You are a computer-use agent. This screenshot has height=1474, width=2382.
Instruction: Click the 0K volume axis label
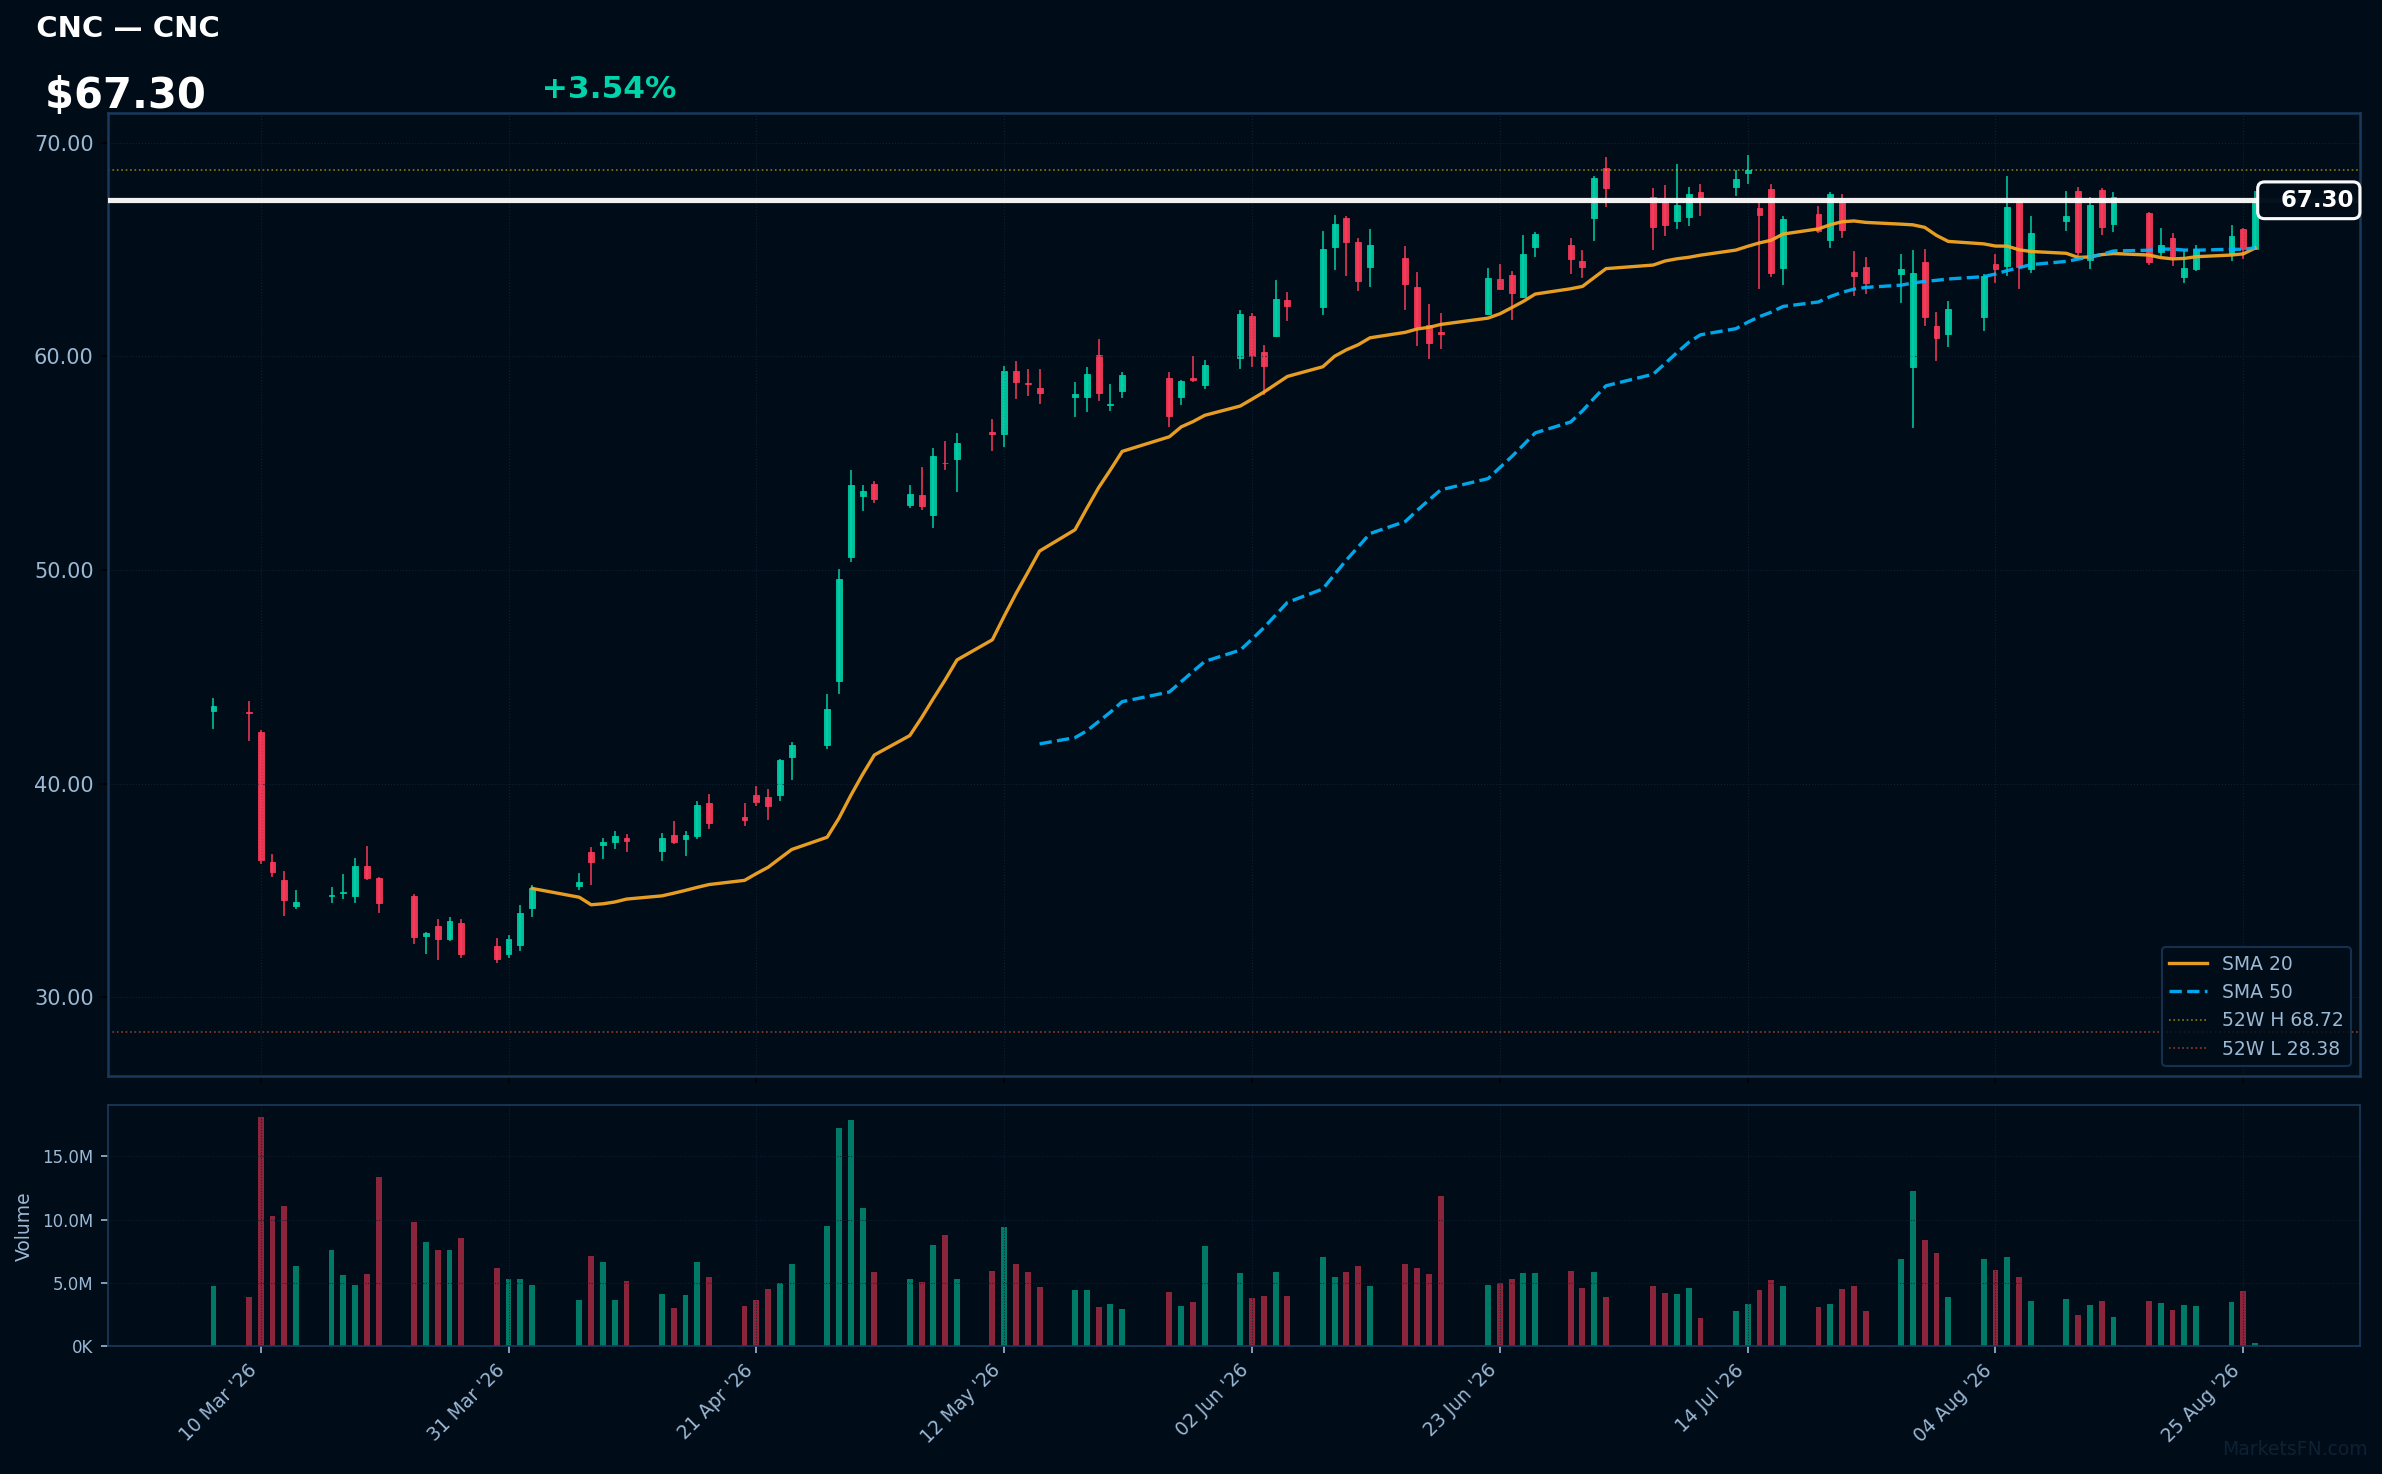click(82, 1347)
